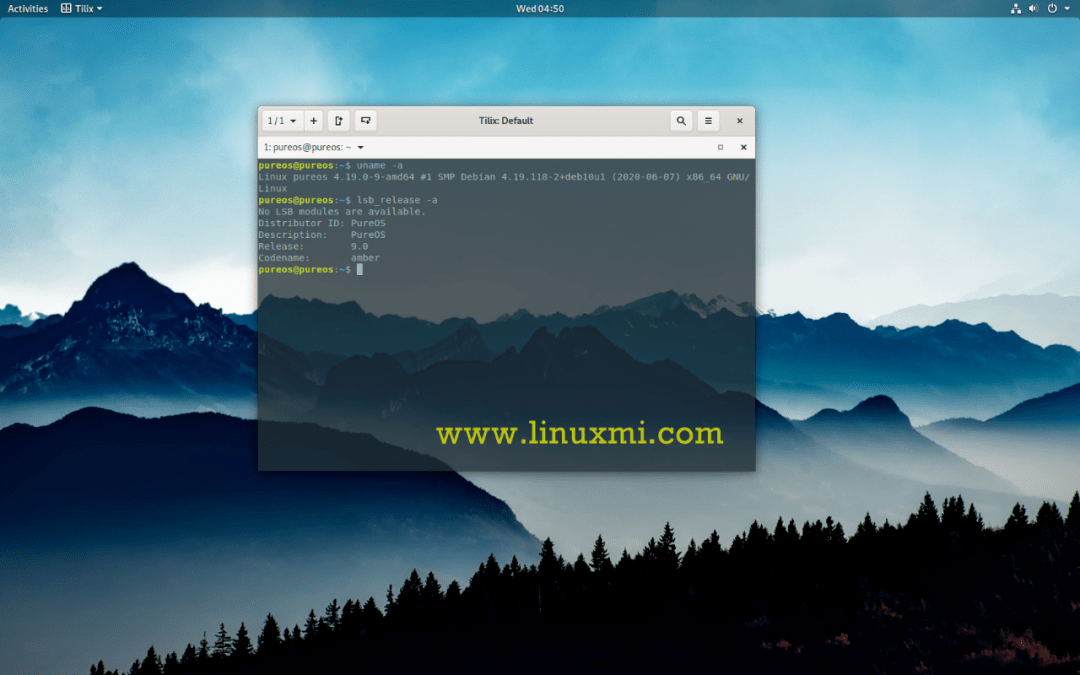This screenshot has width=1080, height=675.
Task: Close the pureos terminal pane
Action: tap(743, 146)
